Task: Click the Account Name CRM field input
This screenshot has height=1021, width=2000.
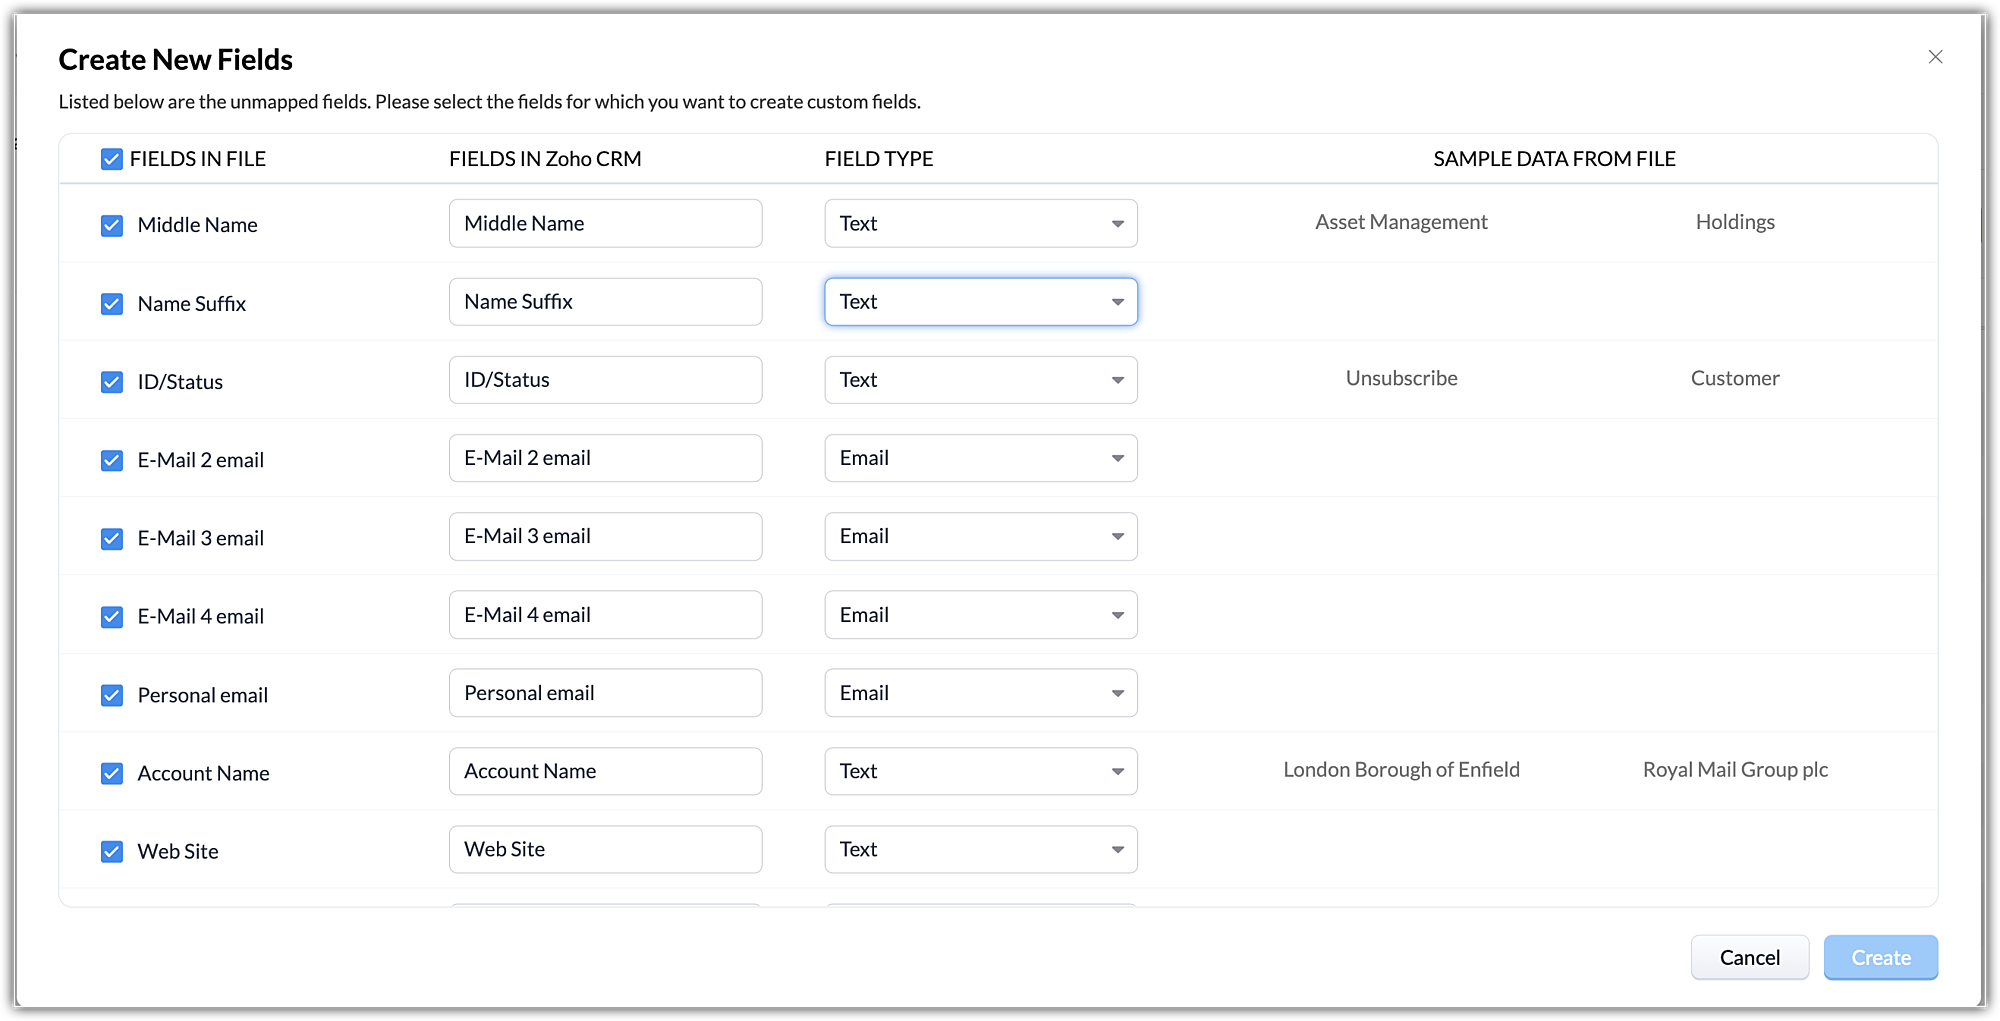Action: (x=605, y=771)
